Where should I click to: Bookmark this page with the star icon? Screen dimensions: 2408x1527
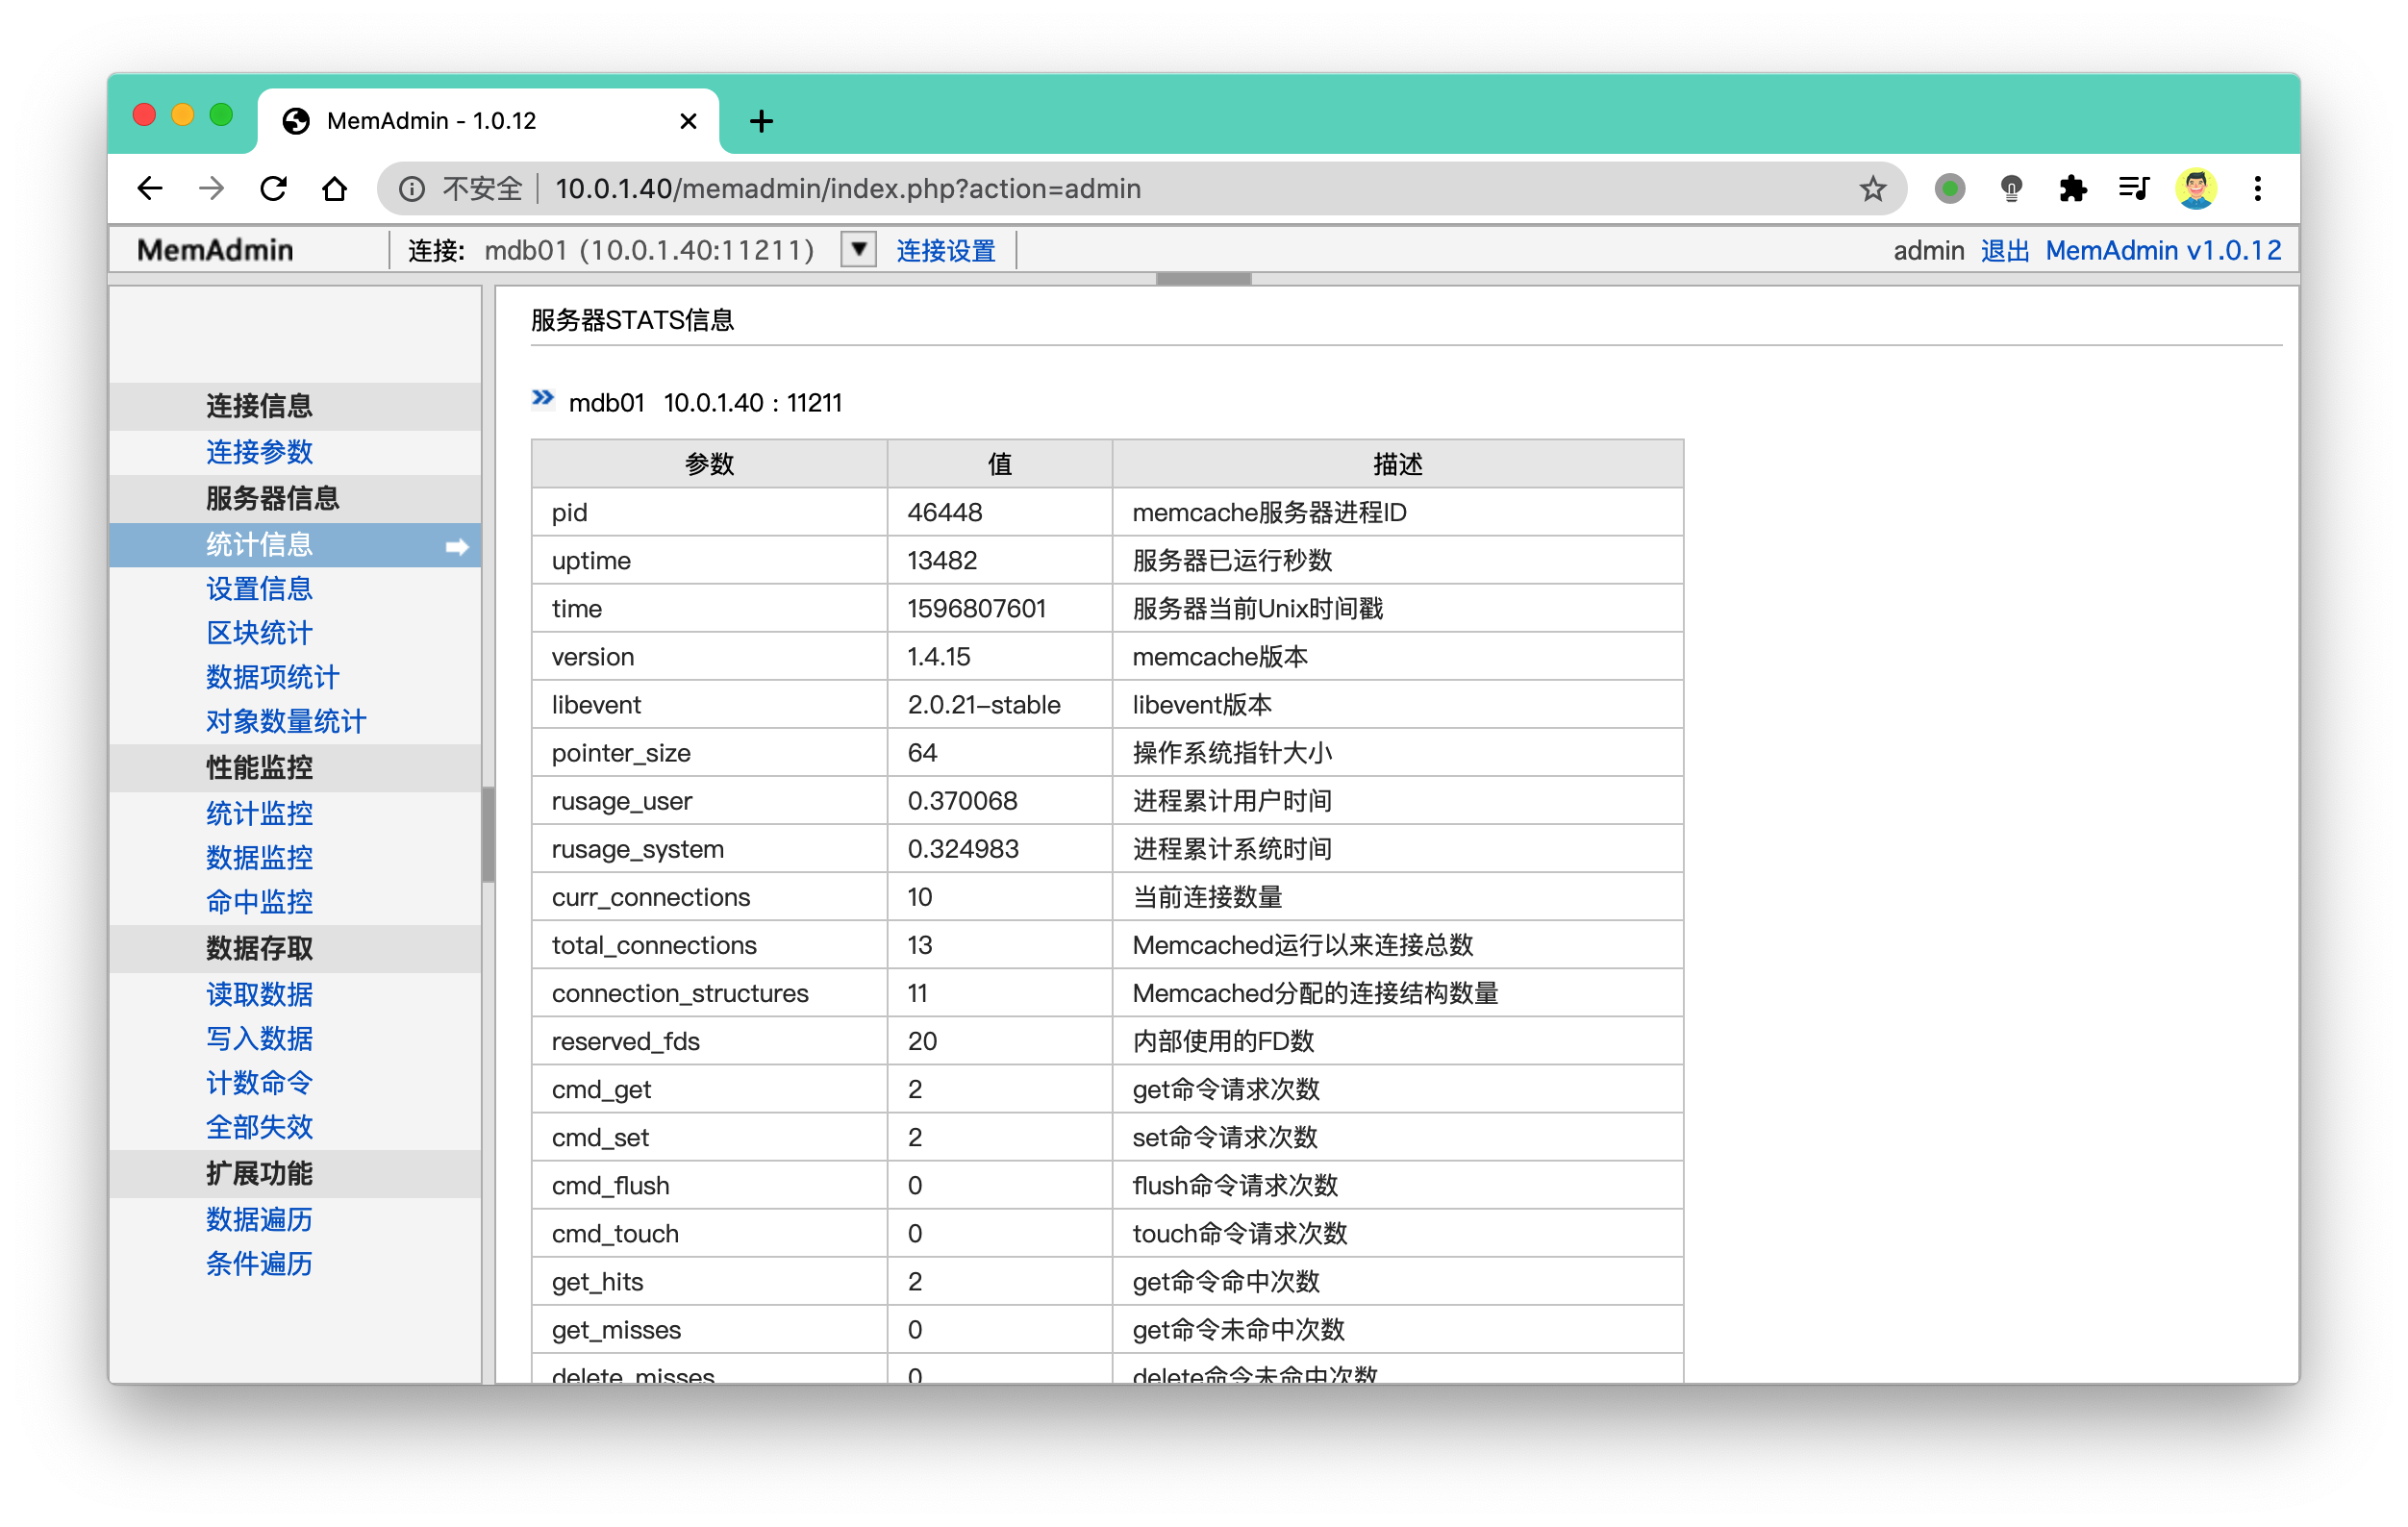pos(1872,189)
